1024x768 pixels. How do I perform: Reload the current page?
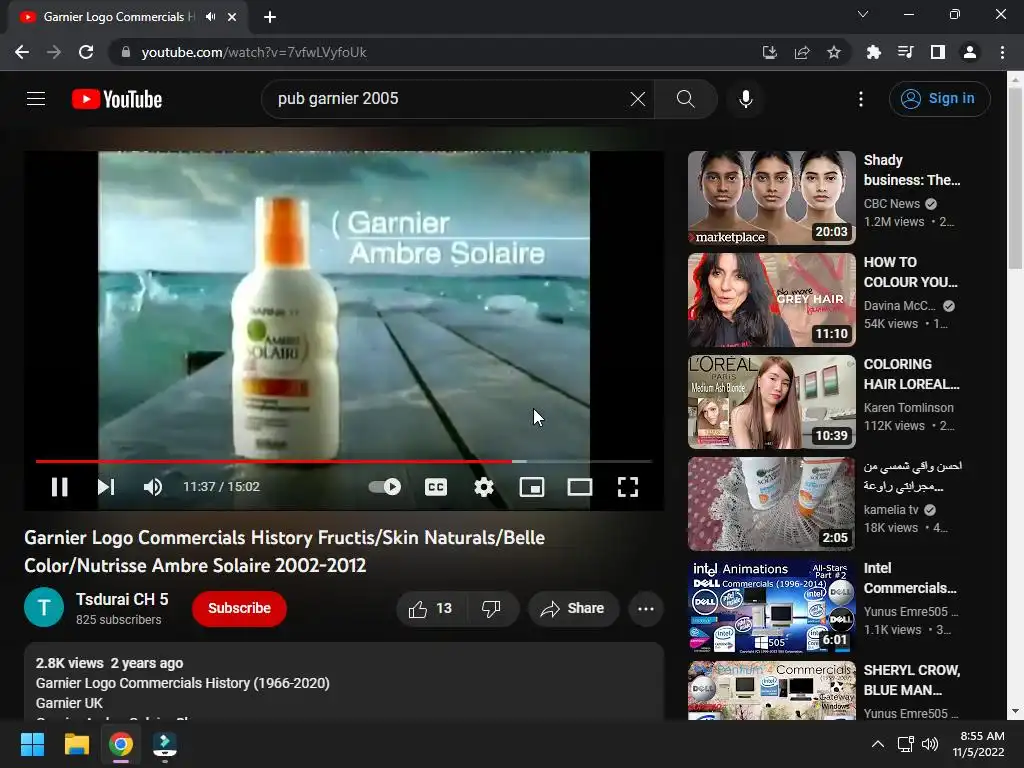coord(86,52)
